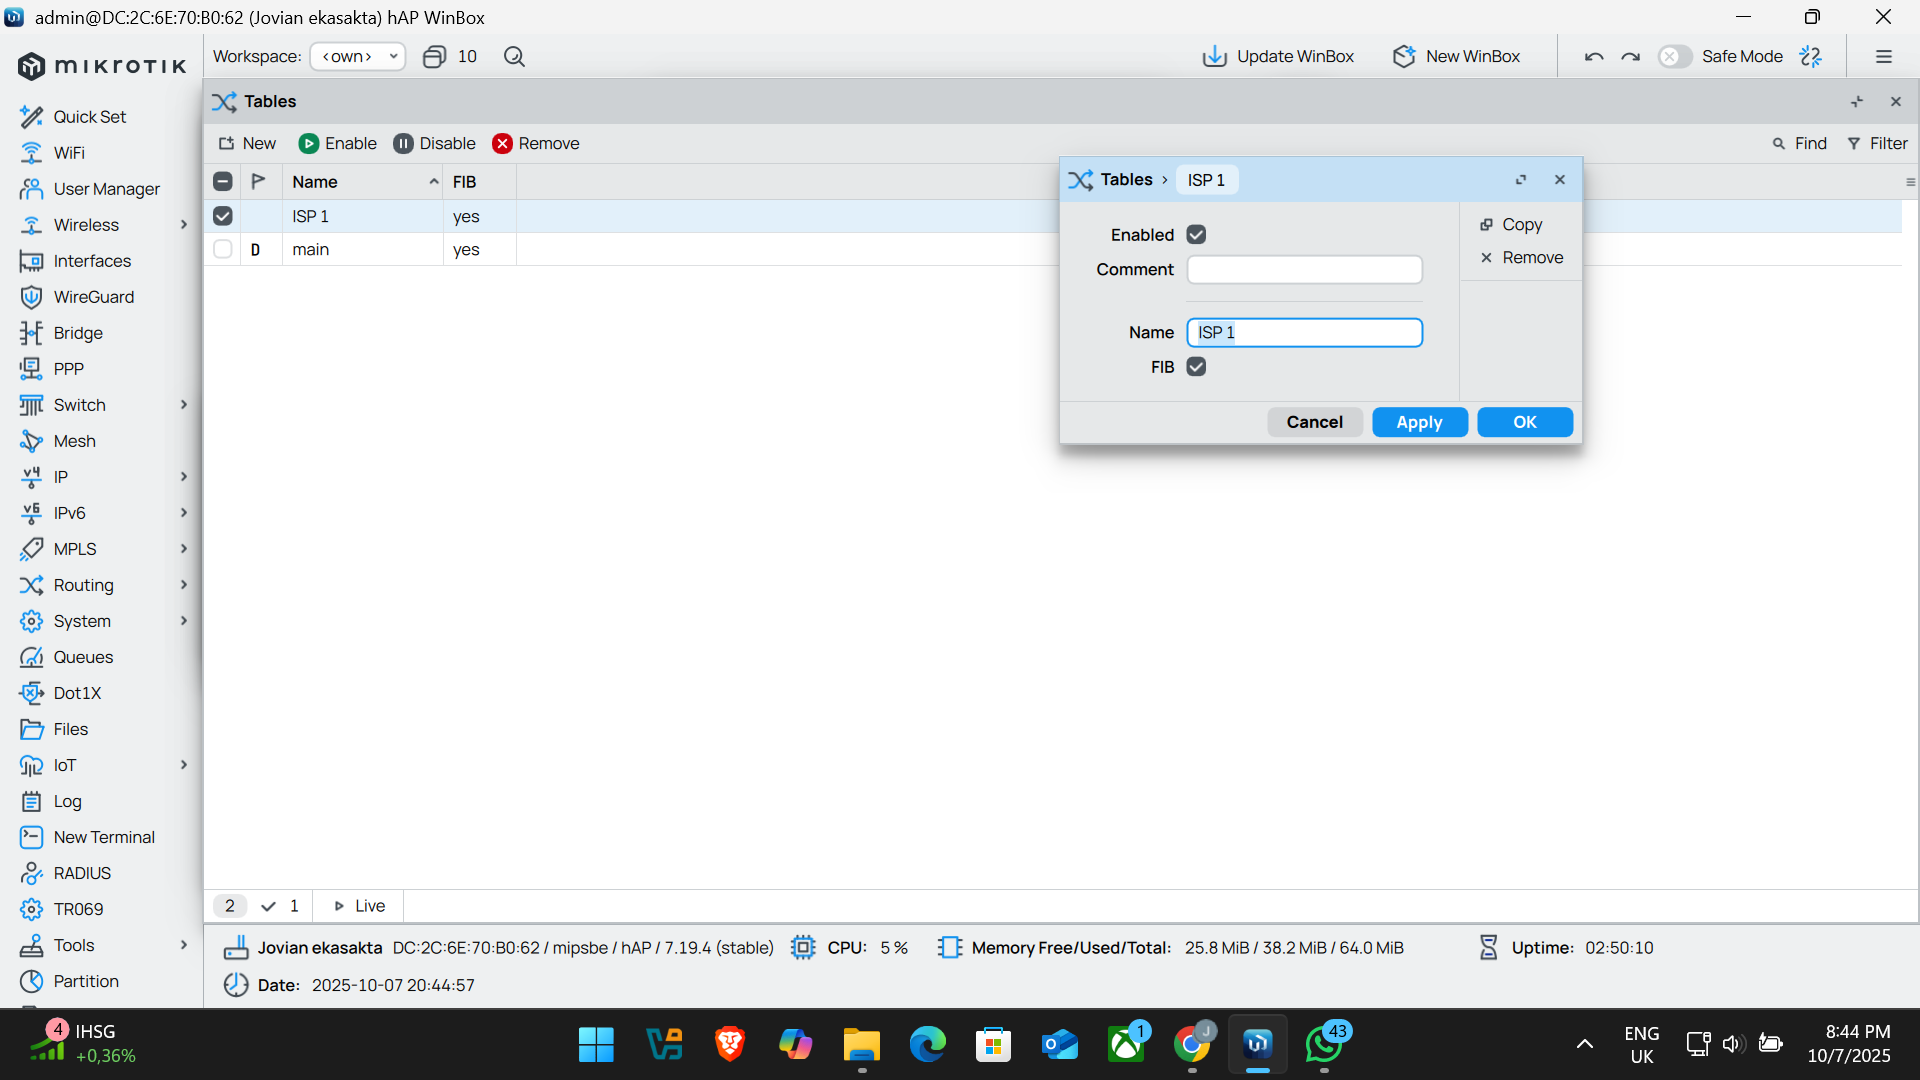
Task: Click Remove in the dialog side panel
Action: point(1521,258)
